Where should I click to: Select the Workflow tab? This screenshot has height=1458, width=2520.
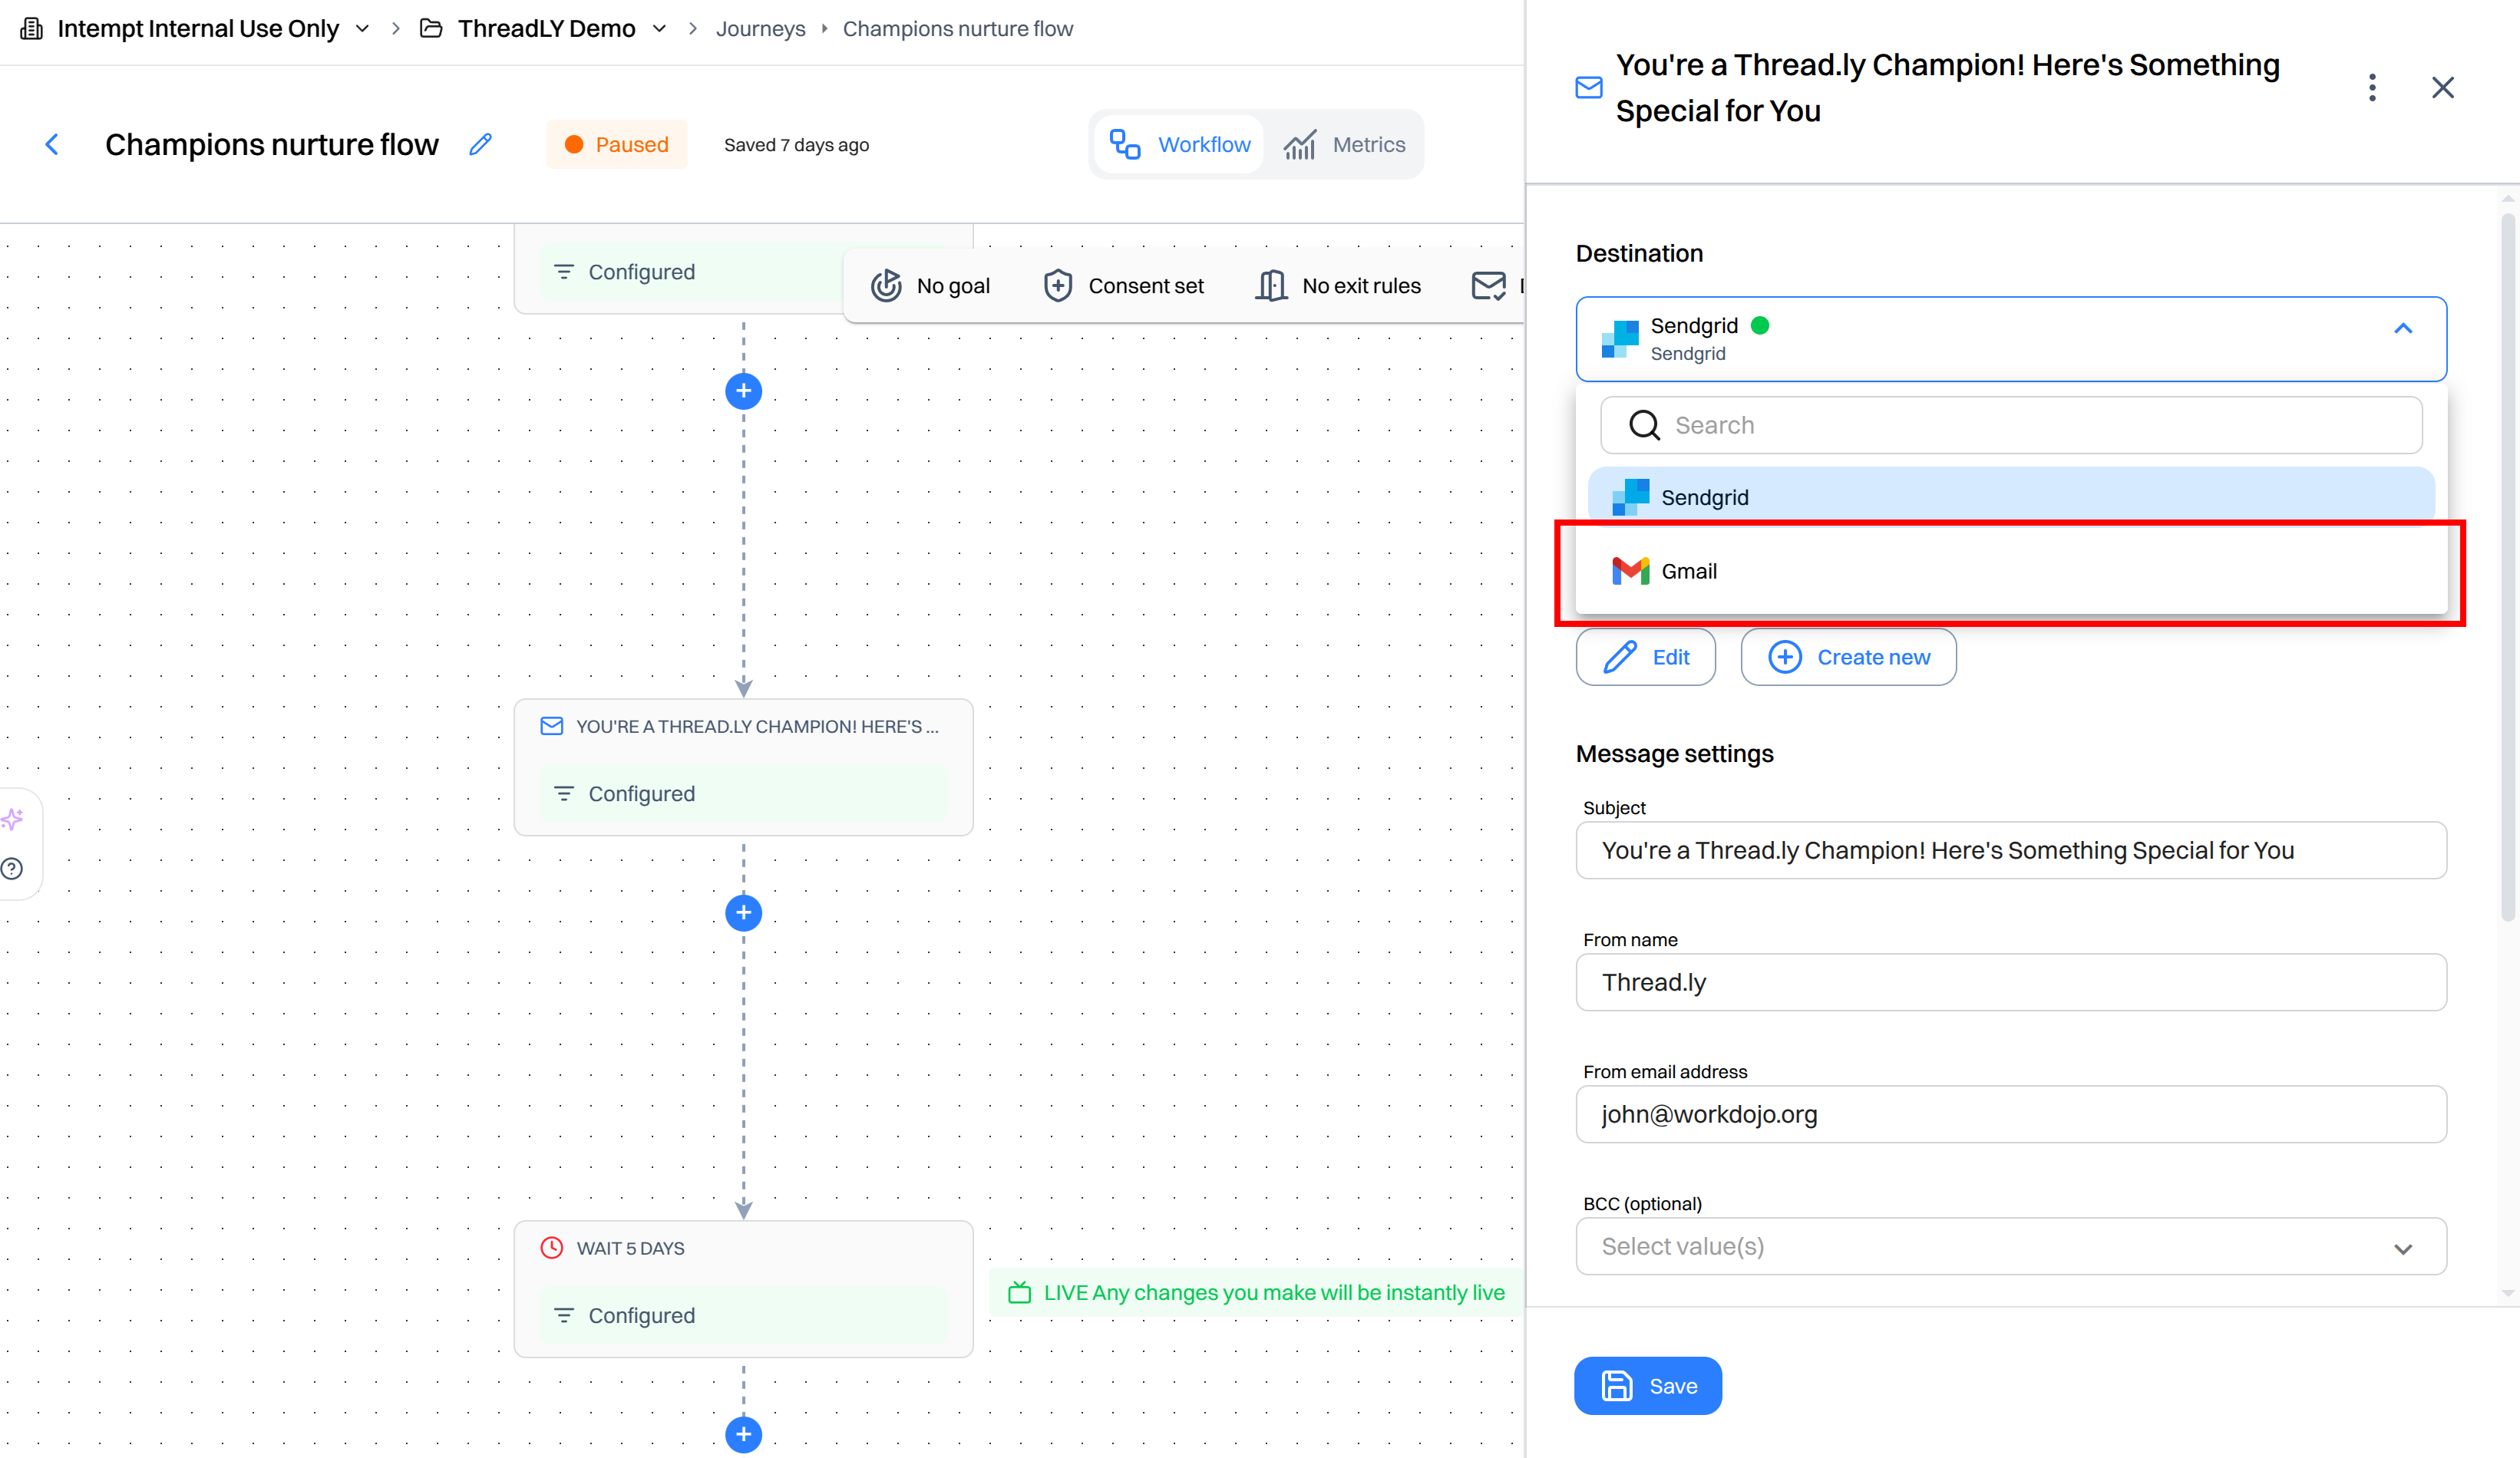1180,144
